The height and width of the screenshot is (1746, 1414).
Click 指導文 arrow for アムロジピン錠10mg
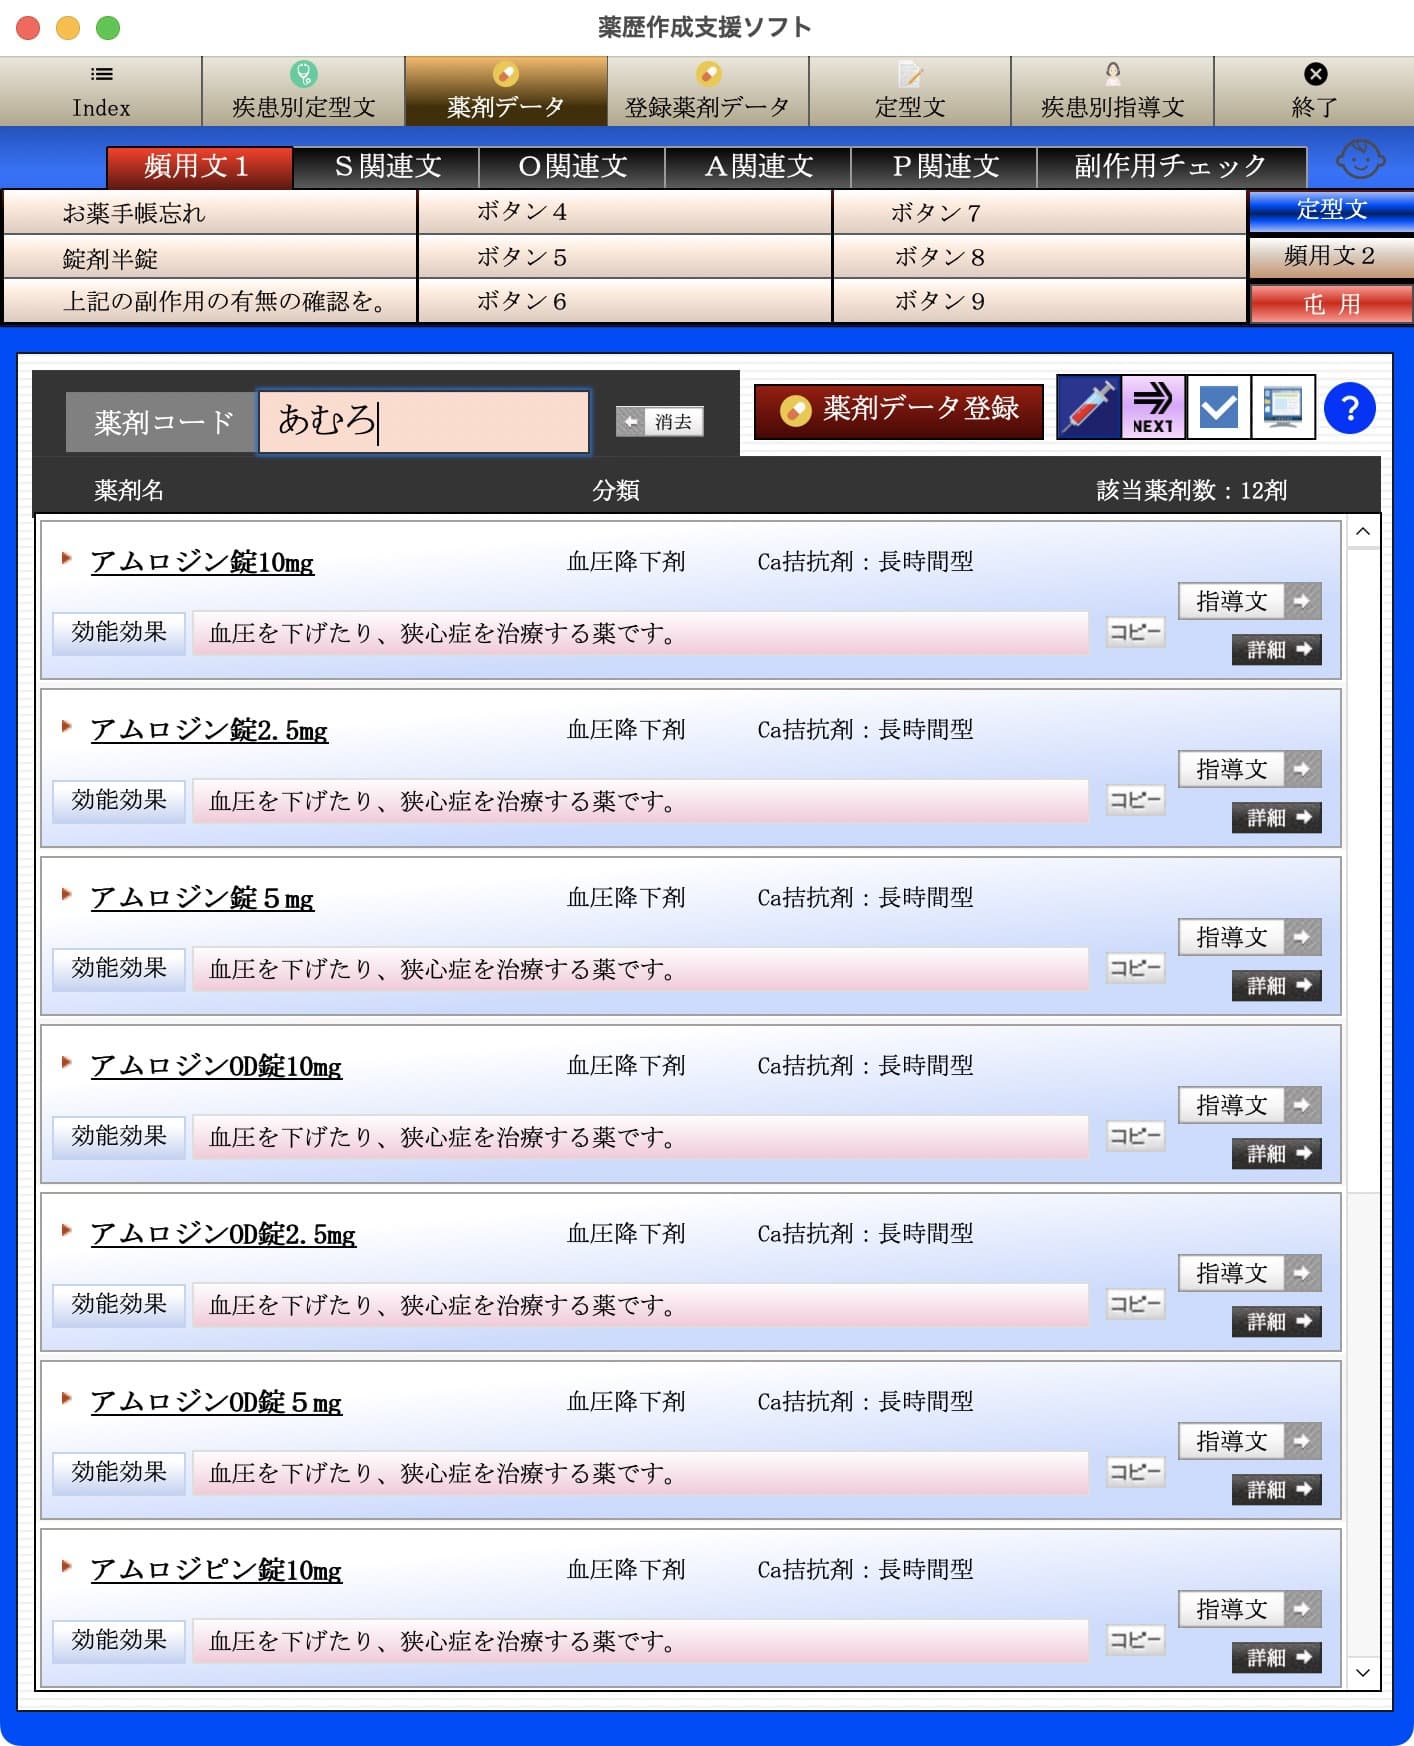tap(1302, 1609)
